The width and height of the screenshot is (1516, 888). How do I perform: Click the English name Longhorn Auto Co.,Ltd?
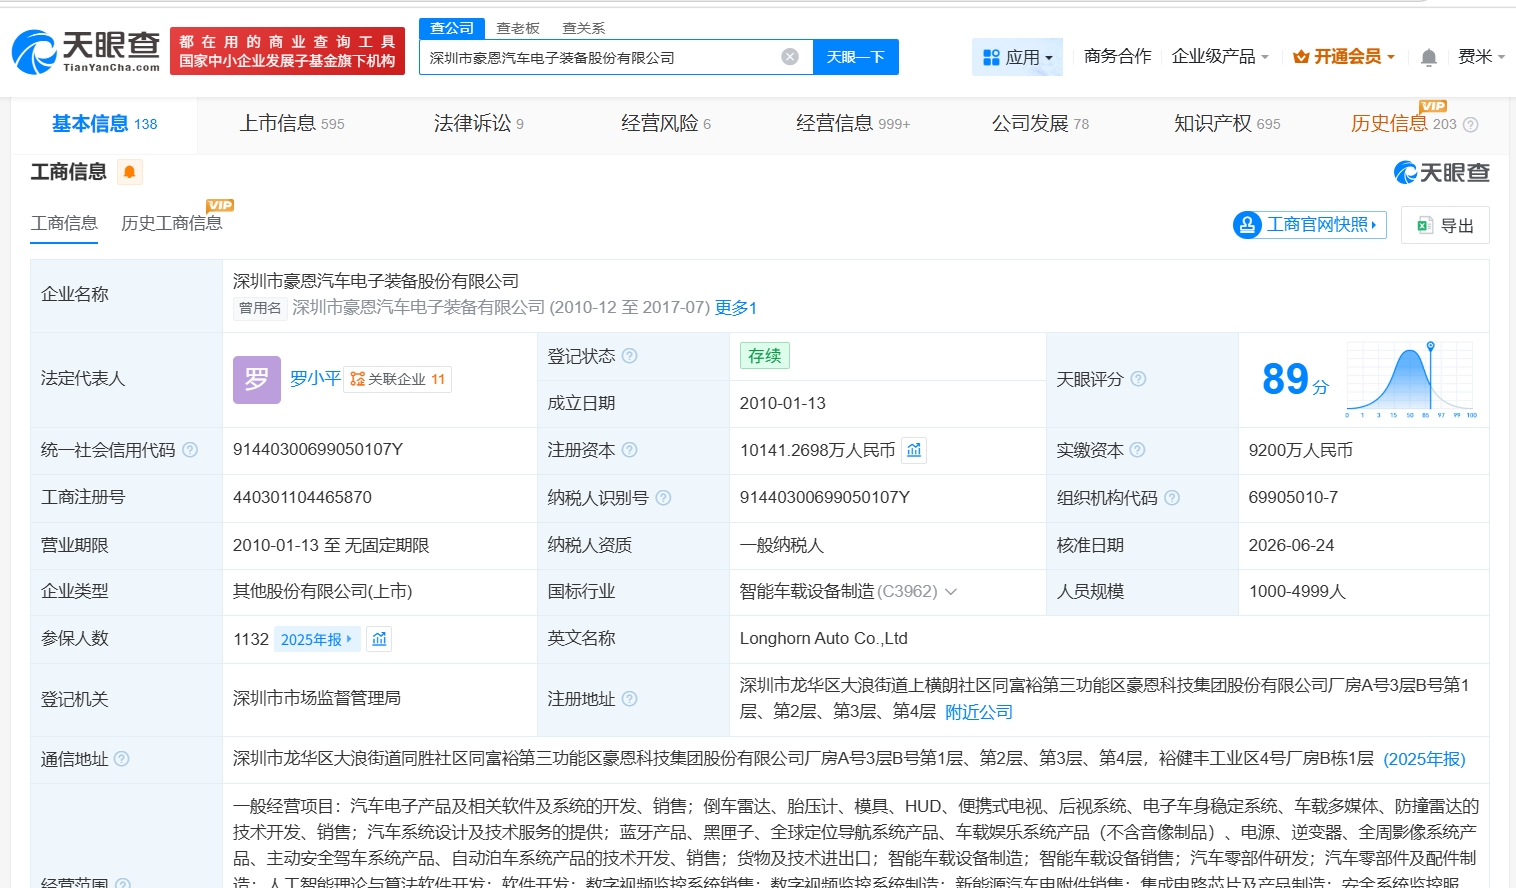point(824,639)
